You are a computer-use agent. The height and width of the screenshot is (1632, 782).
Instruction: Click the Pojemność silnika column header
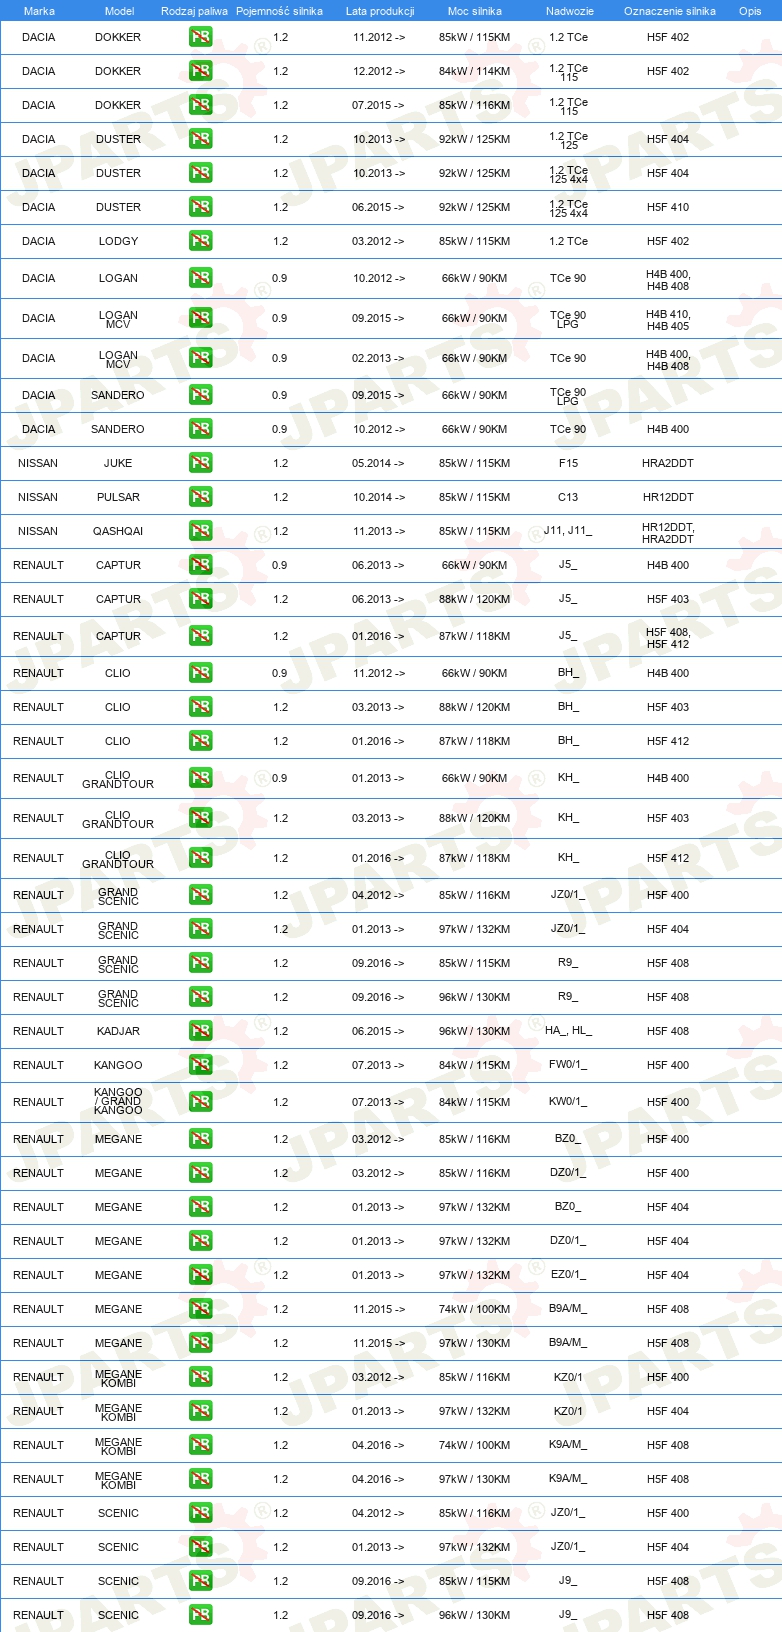coord(279,11)
